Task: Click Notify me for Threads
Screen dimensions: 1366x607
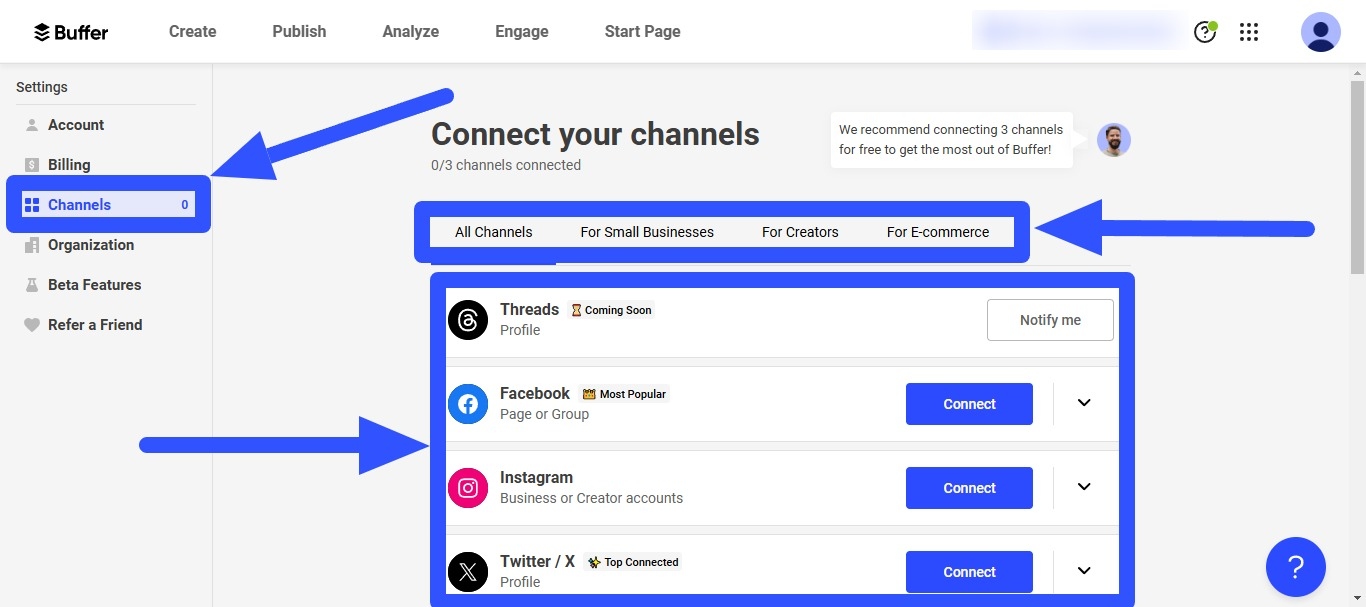Action: (1050, 319)
